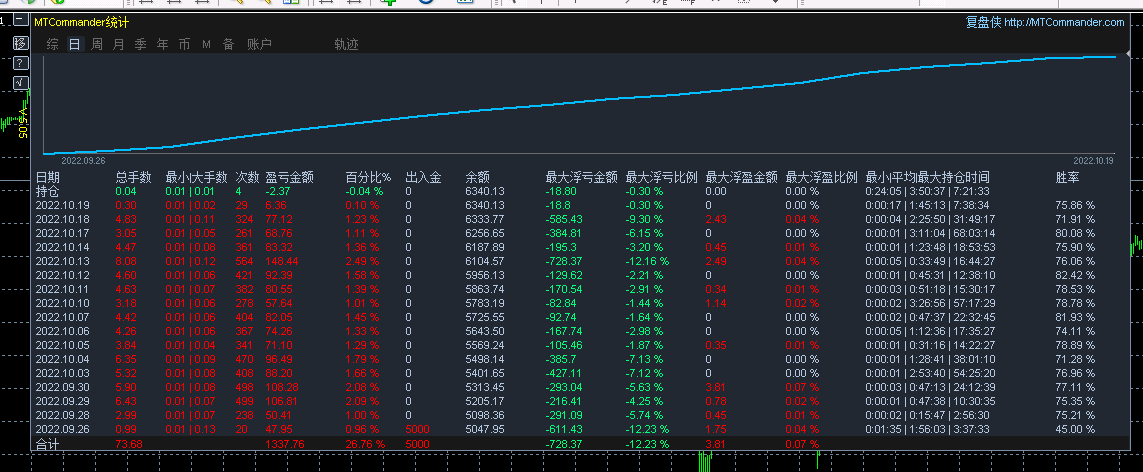
Task: Click the chart end date 2022.10.19 label
Action: (x=1093, y=160)
